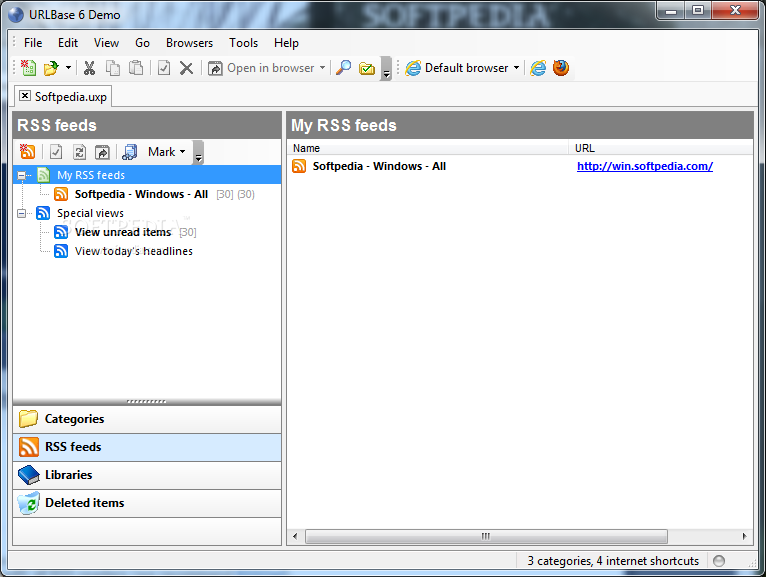
Task: Click the add new RSS feed icon
Action: 27,152
